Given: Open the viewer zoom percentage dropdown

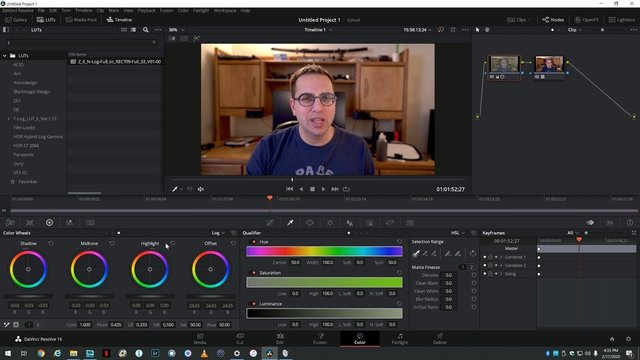Looking at the screenshot, I should point(177,30).
